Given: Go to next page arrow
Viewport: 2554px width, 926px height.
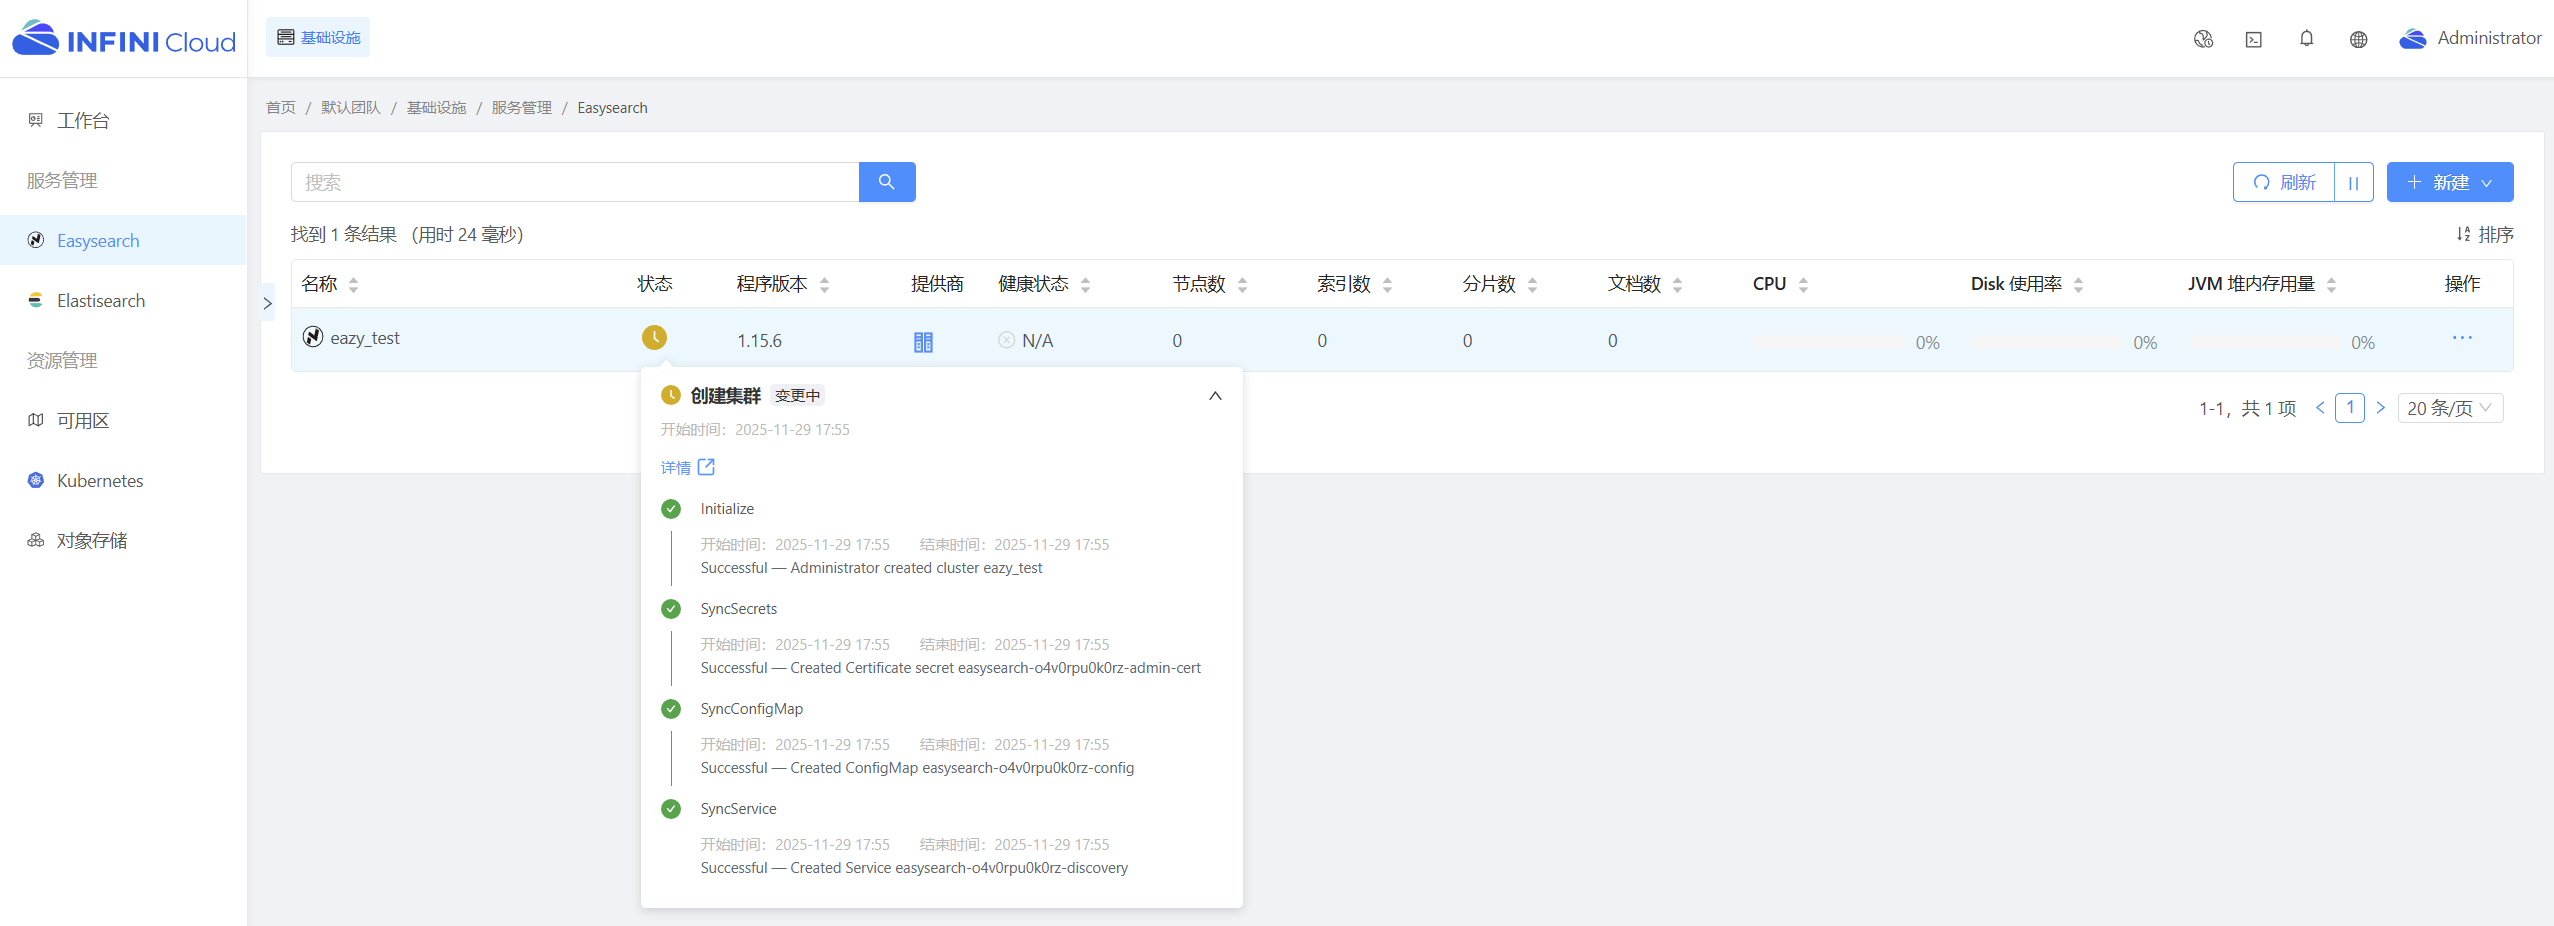Looking at the screenshot, I should [2381, 408].
